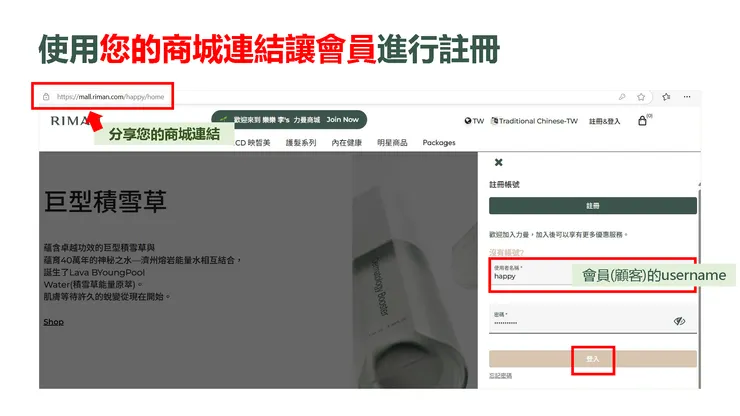This screenshot has height=416, width=740.
Task: Add page to favorites with star icon
Action: coord(641,97)
